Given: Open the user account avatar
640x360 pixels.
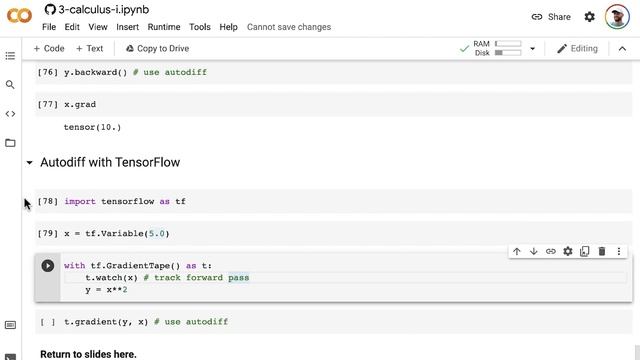Looking at the screenshot, I should point(617,17).
